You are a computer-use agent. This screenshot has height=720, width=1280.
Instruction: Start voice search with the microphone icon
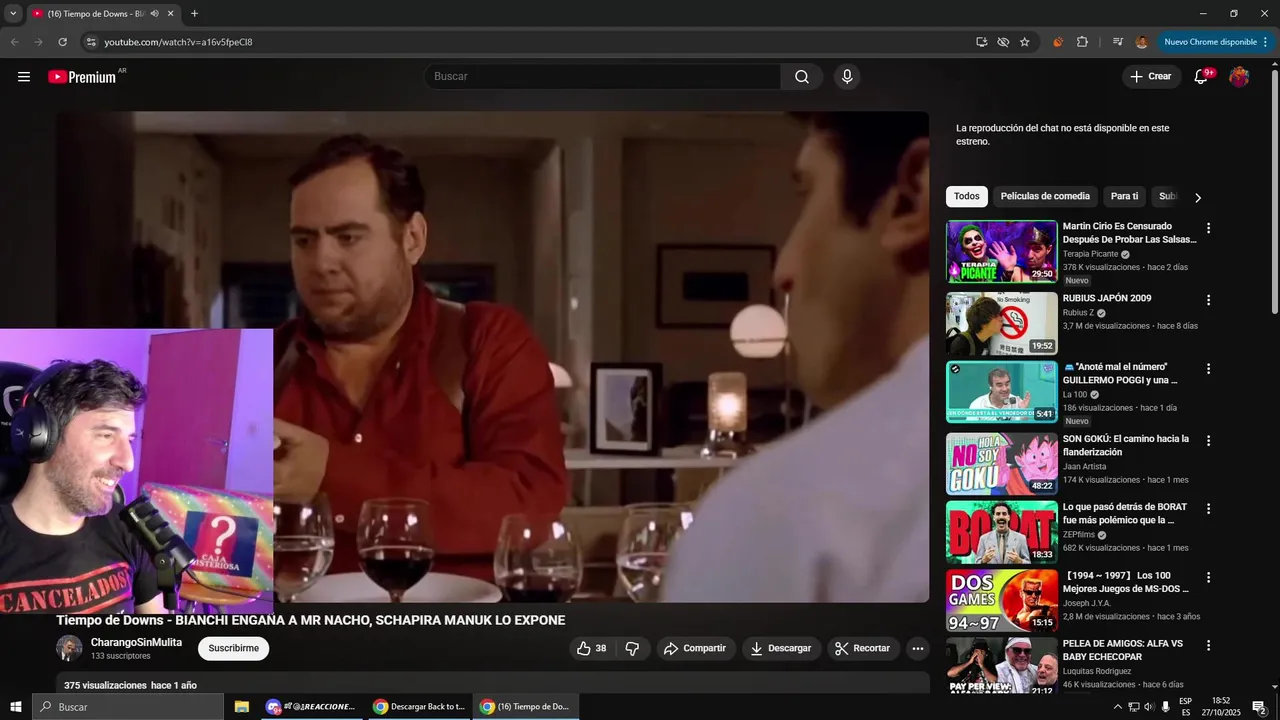pos(847,77)
